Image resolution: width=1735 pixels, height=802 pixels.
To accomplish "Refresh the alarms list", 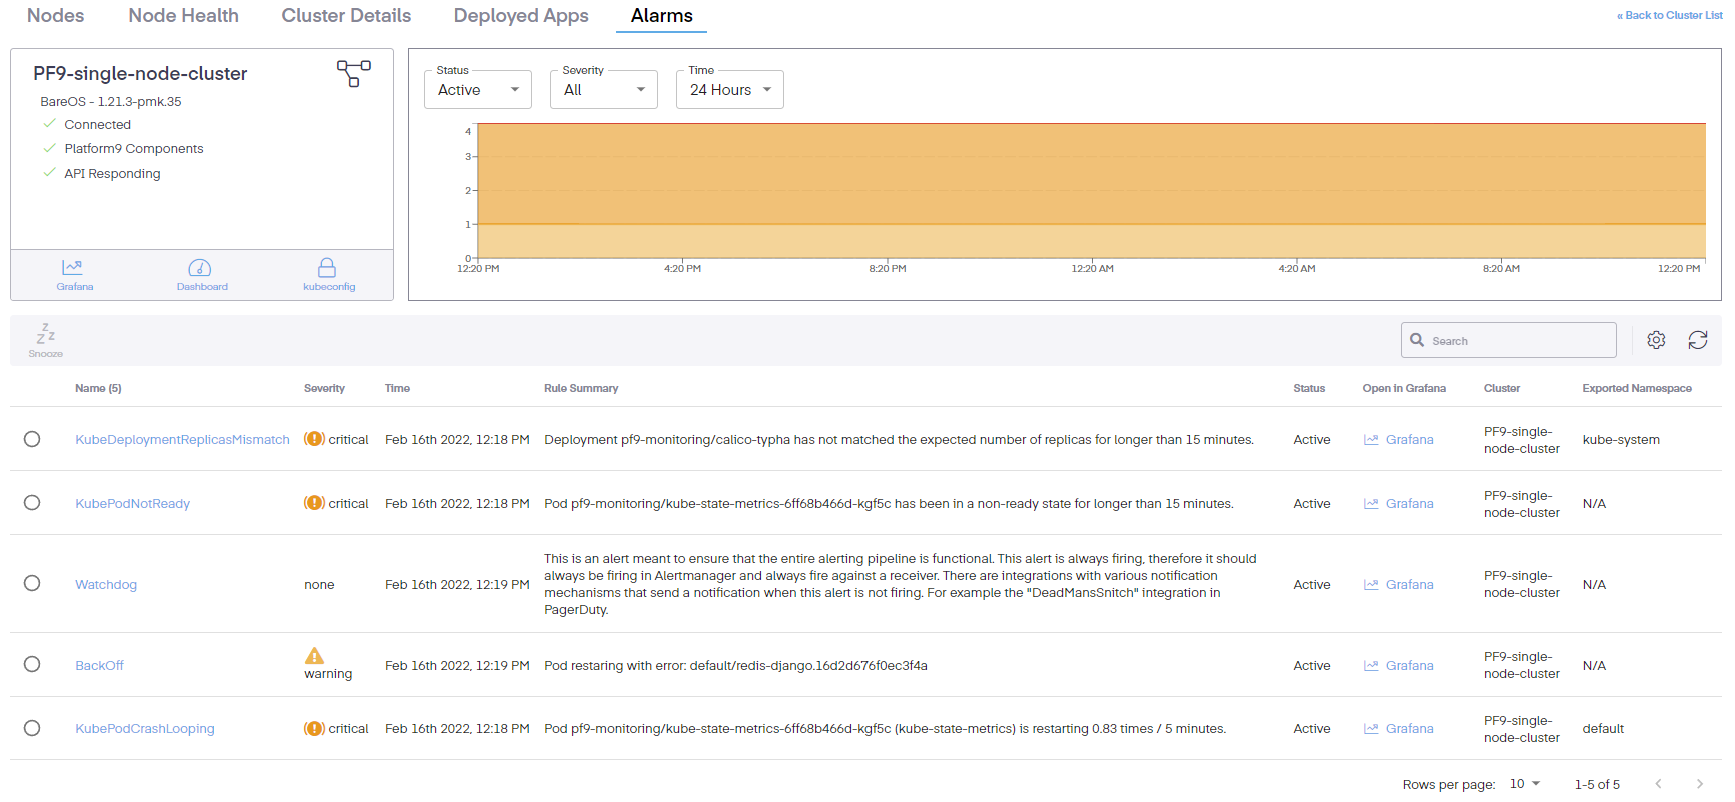I will tap(1697, 340).
